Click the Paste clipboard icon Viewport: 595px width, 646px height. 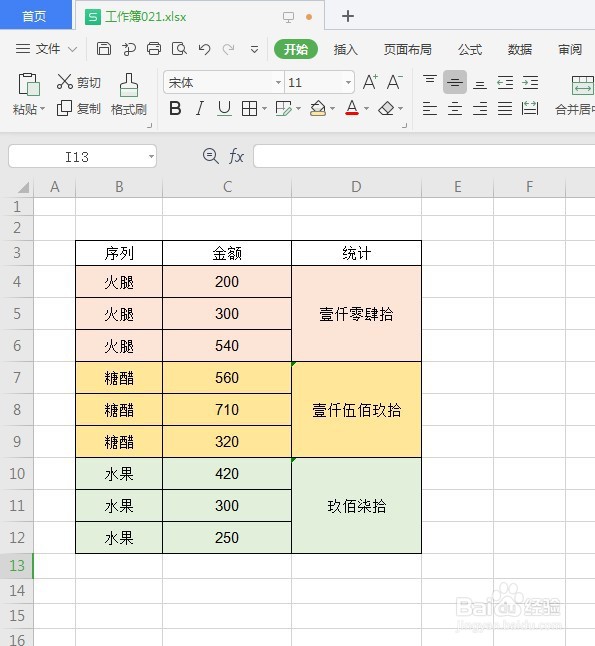click(29, 84)
